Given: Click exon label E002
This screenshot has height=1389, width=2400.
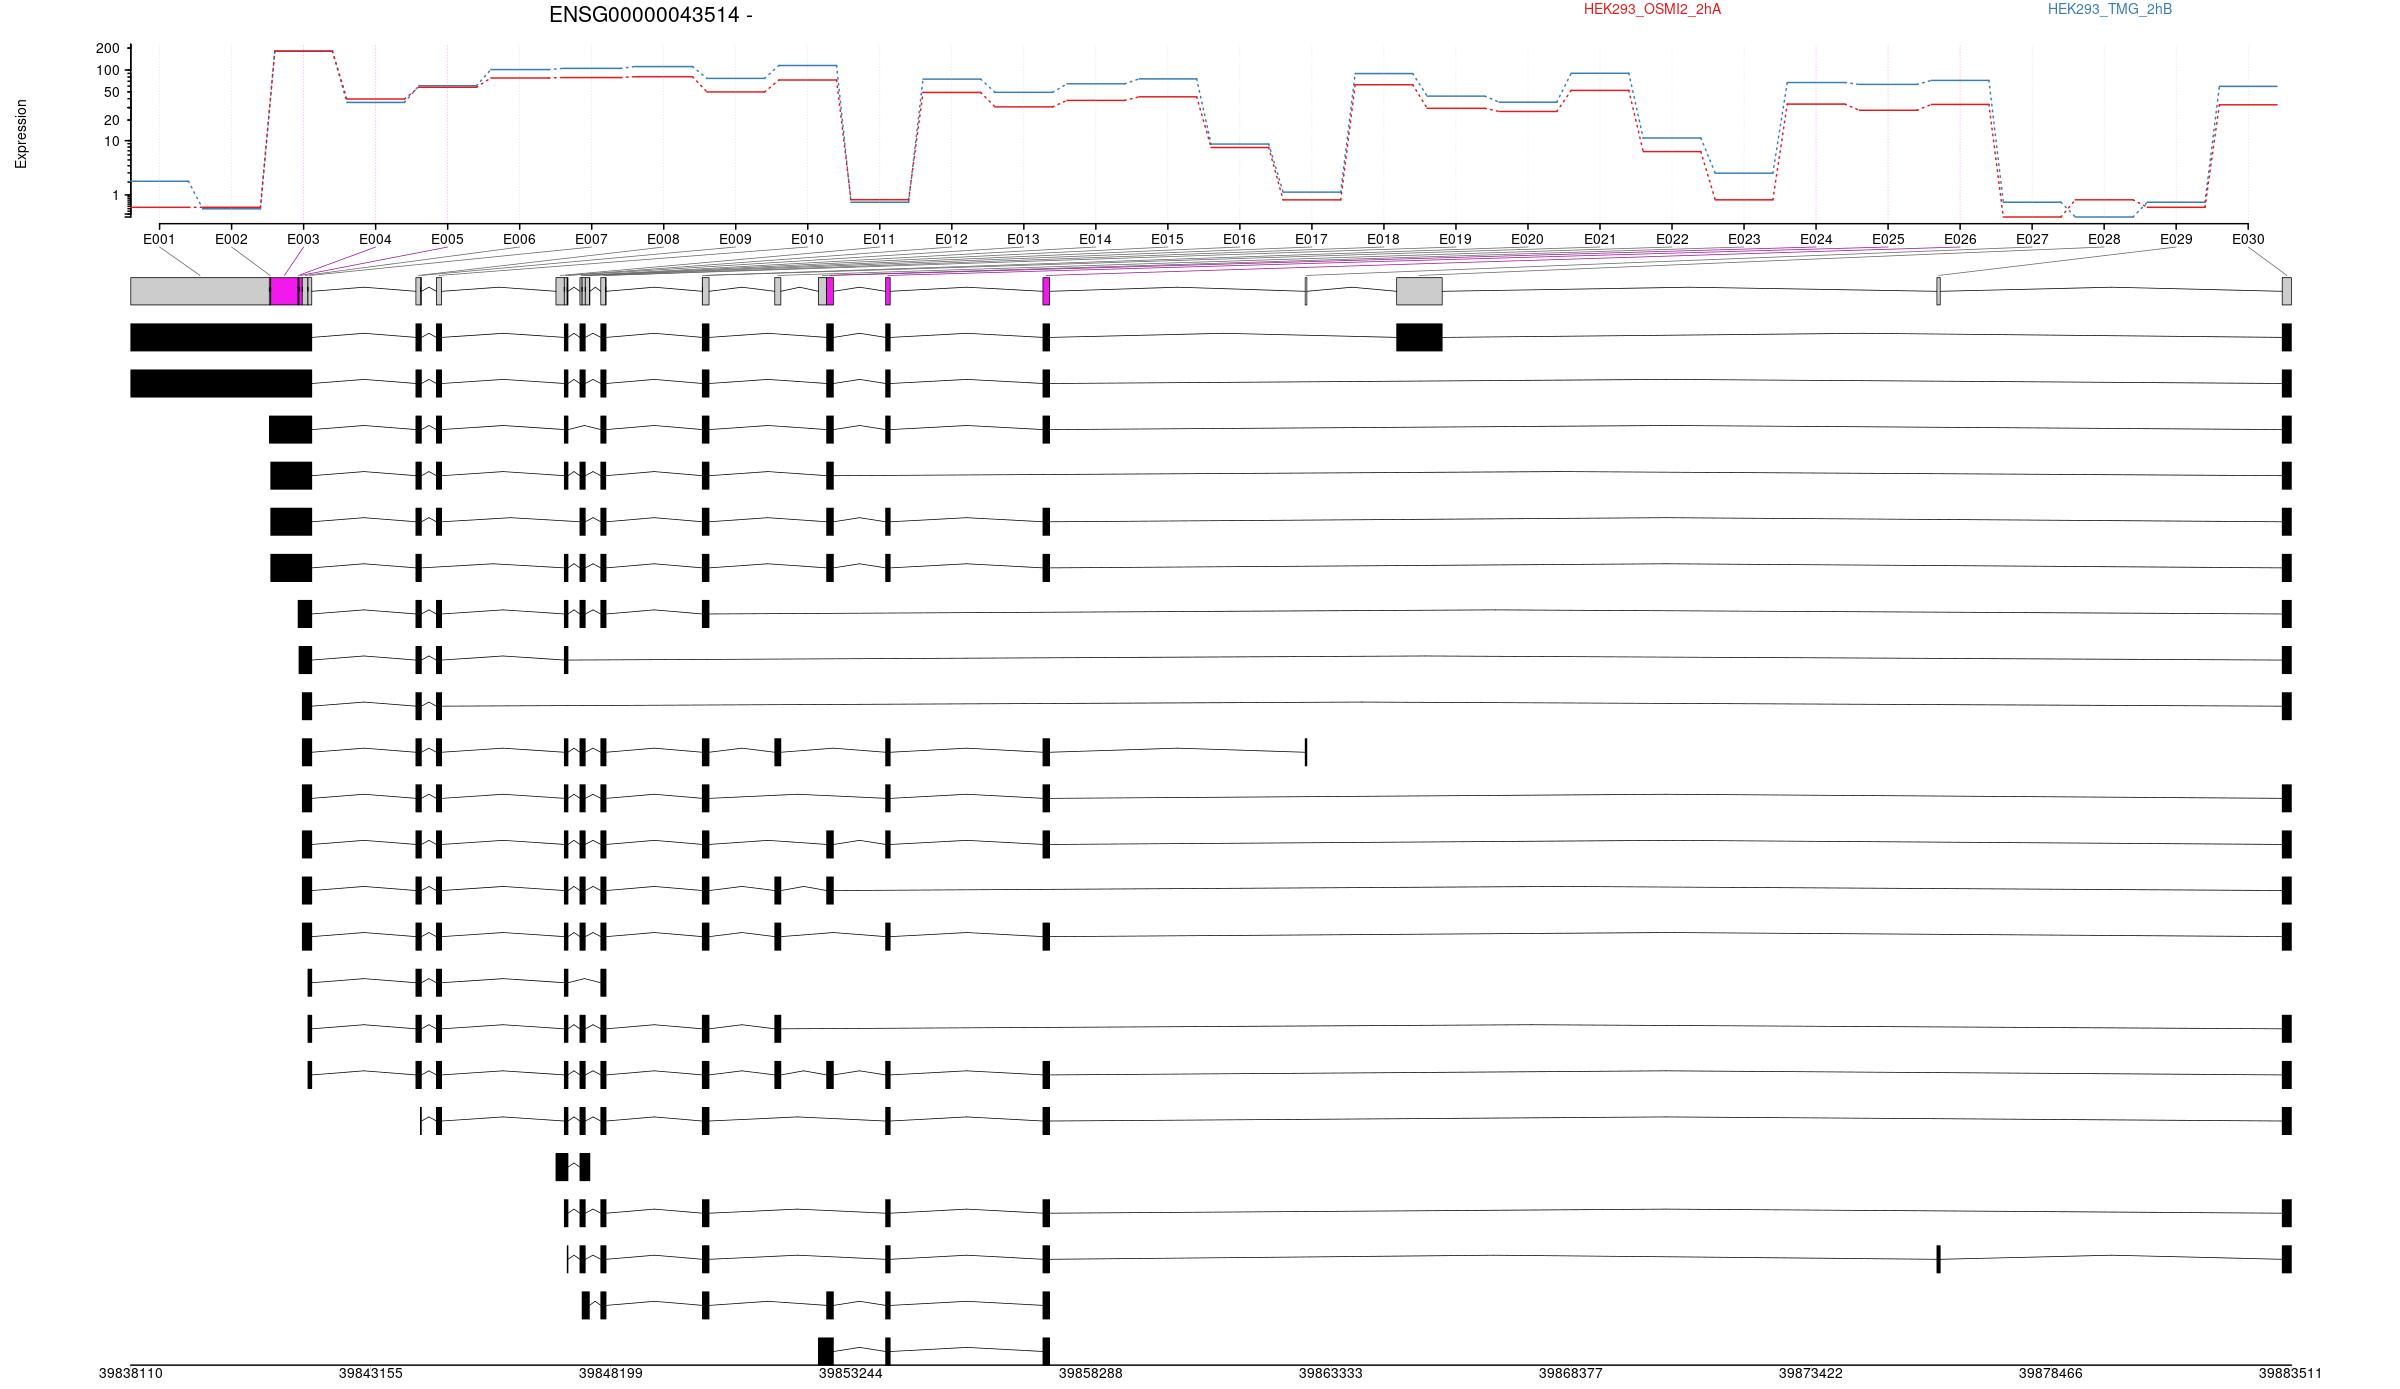Looking at the screenshot, I should click(x=231, y=240).
